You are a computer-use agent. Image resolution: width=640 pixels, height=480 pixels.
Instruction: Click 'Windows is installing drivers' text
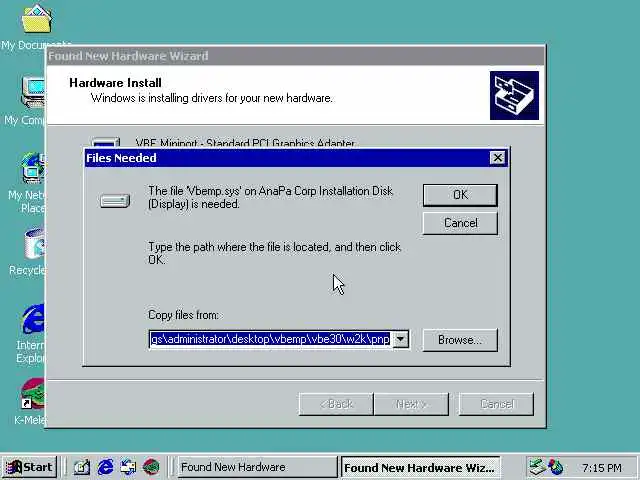point(211,98)
